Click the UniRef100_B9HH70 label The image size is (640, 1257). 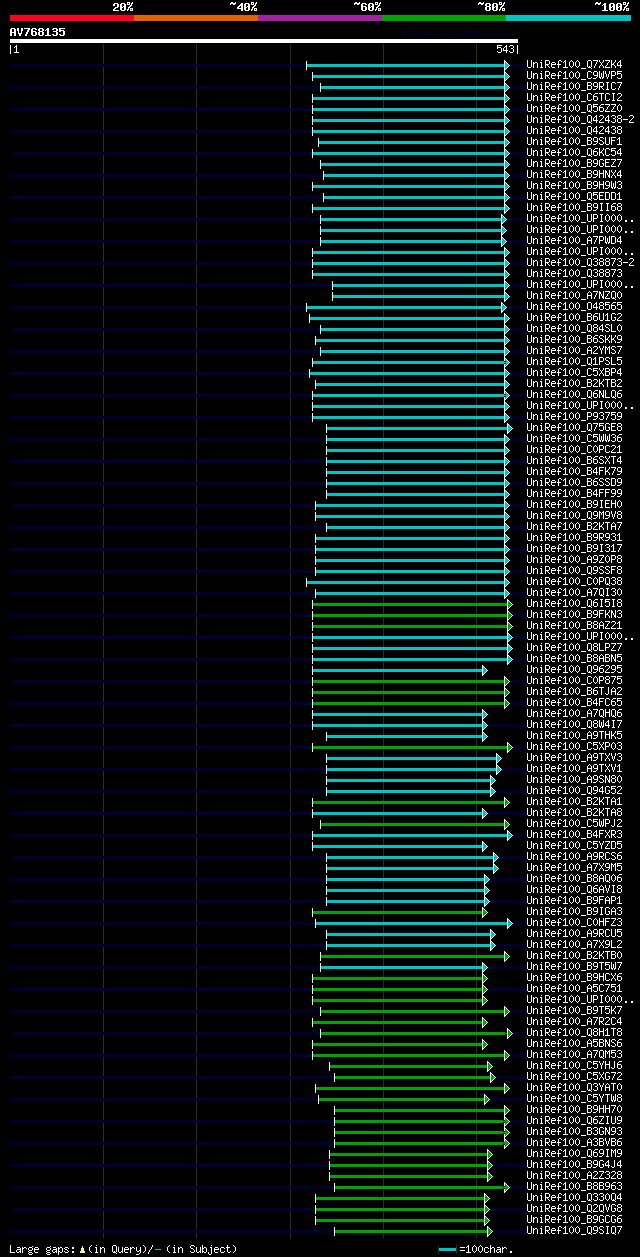(x=574, y=1109)
